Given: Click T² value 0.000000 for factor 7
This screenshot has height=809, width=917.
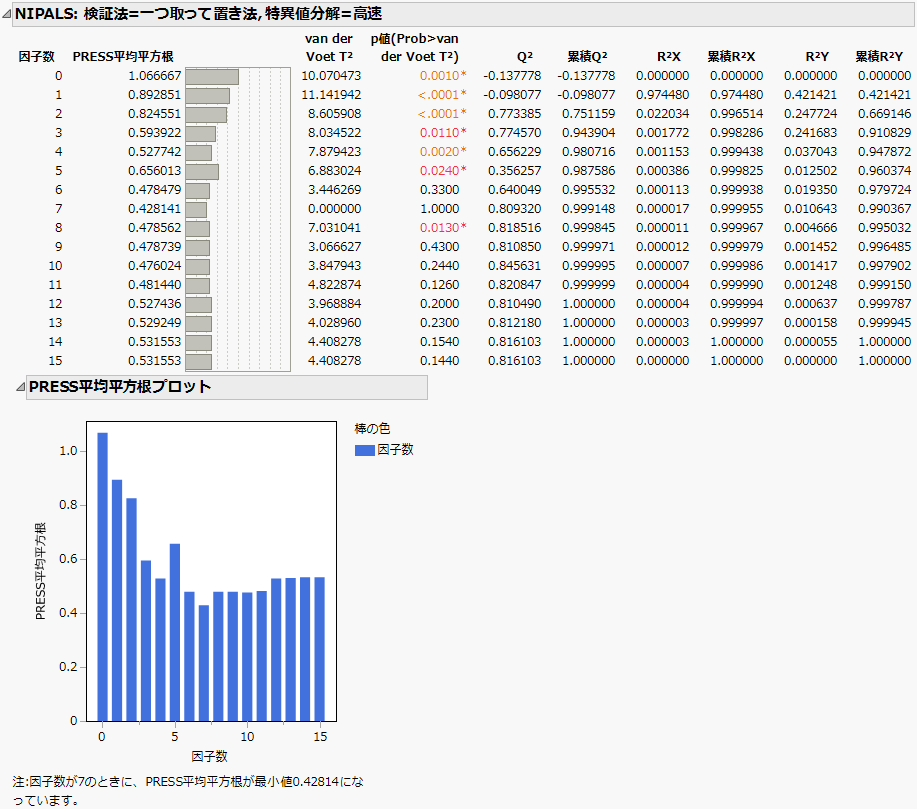Looking at the screenshot, I should [x=335, y=209].
